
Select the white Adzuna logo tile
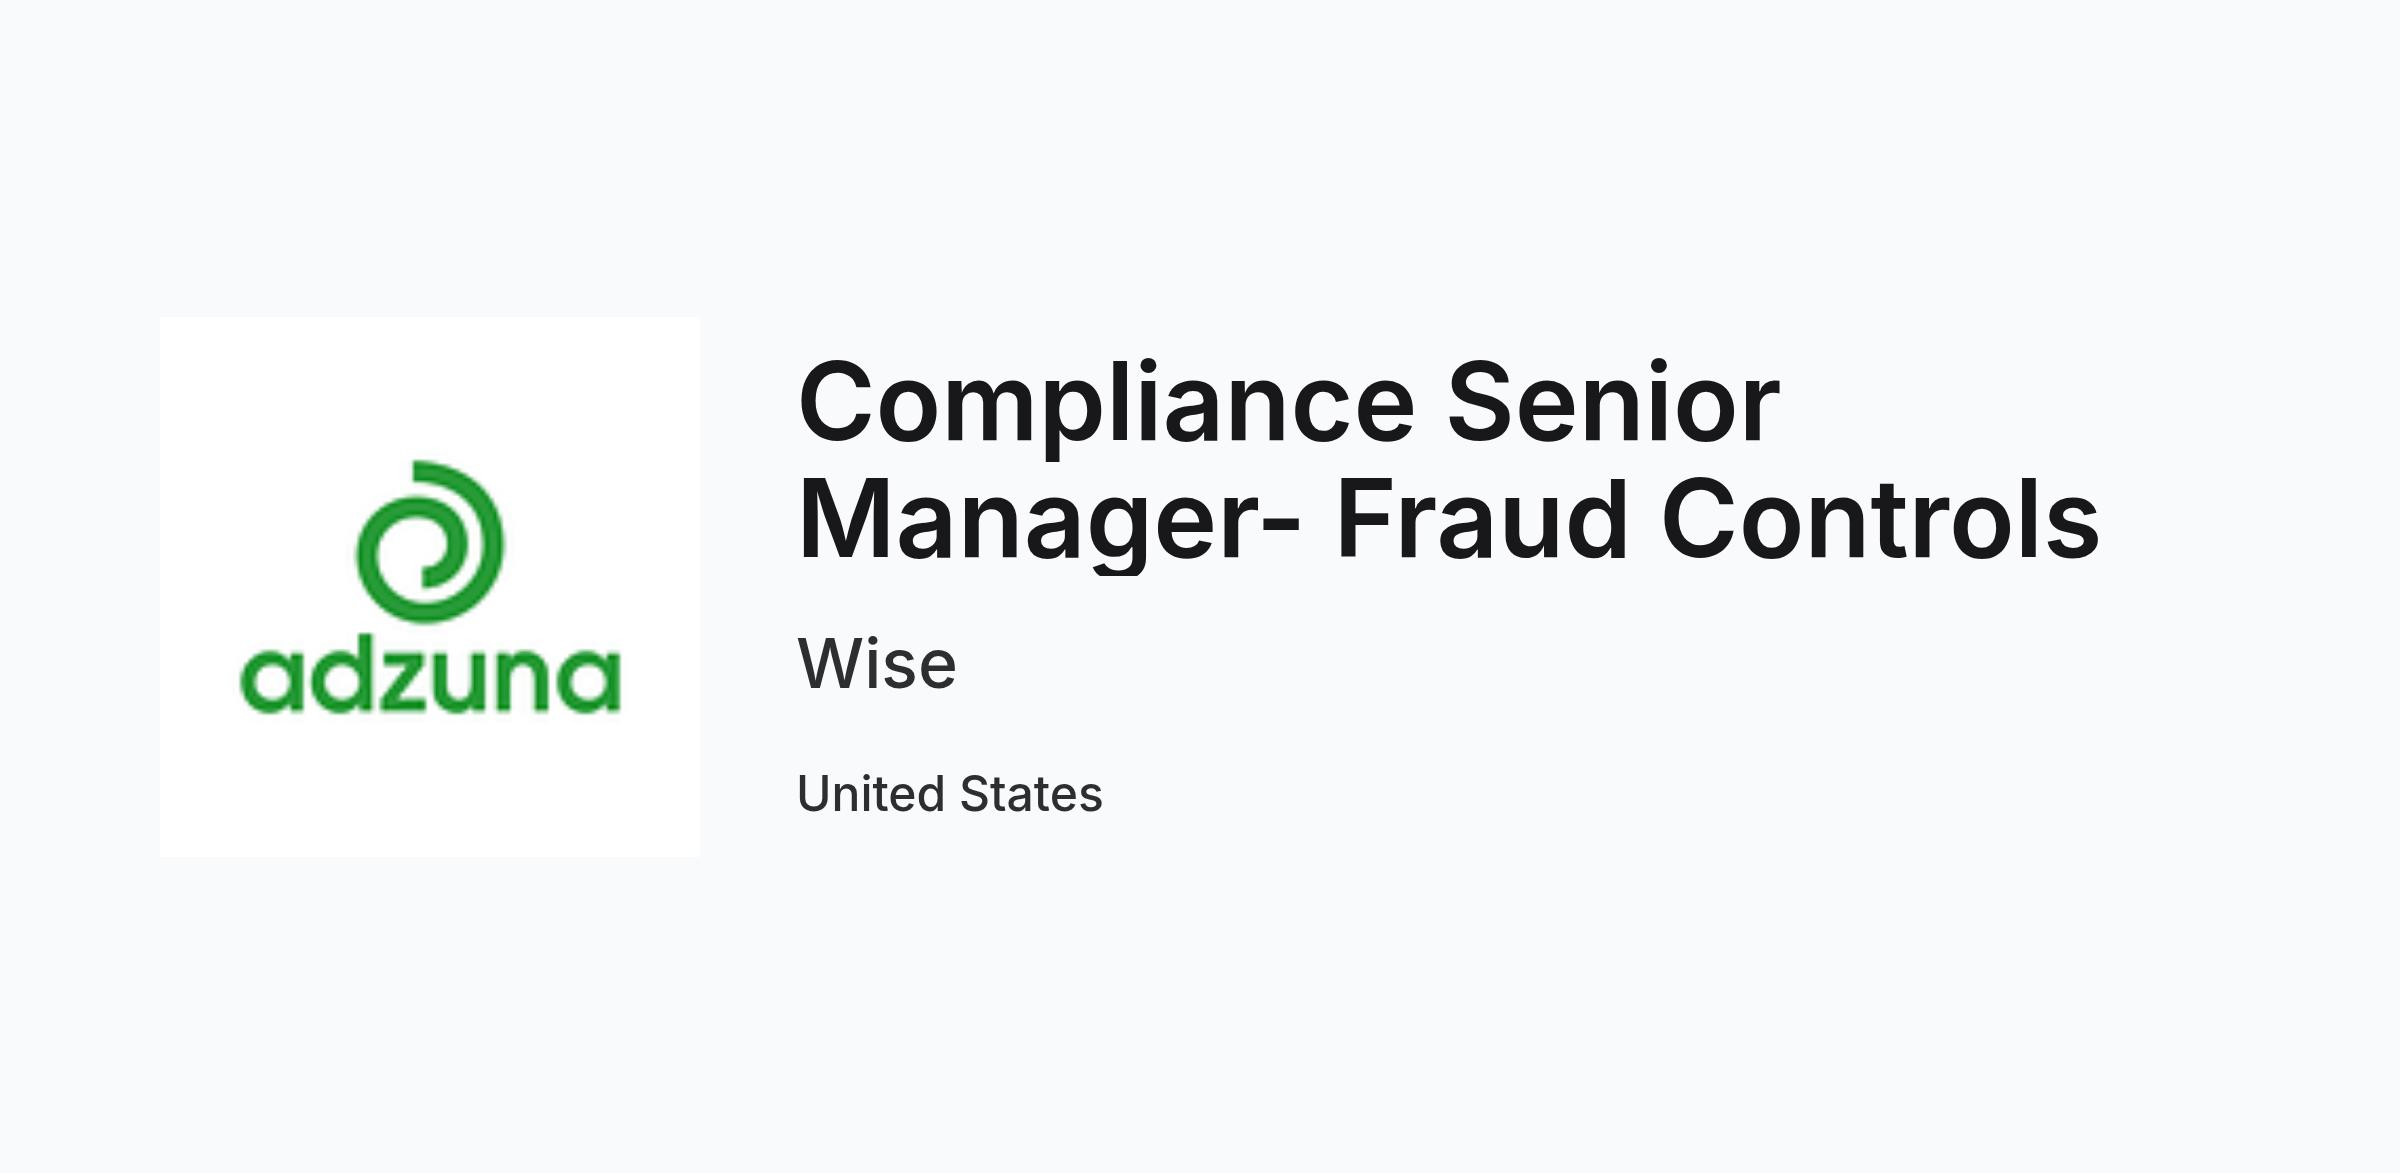430,587
